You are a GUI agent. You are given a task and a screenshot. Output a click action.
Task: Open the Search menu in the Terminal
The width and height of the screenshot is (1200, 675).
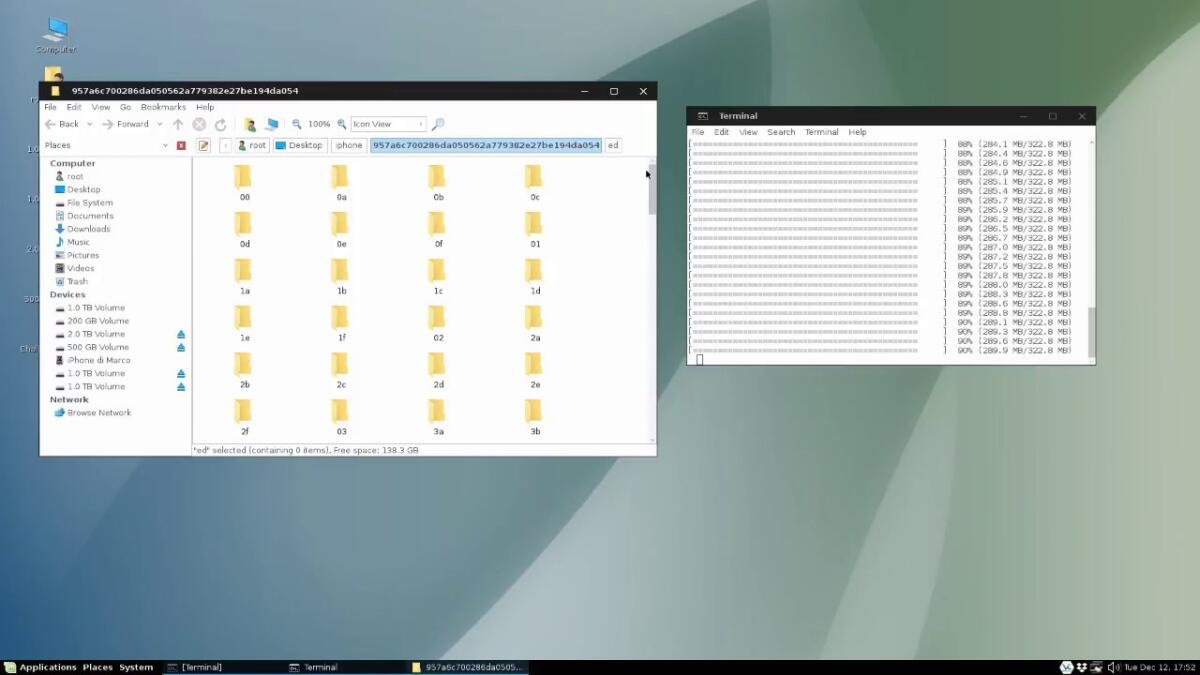coord(780,131)
